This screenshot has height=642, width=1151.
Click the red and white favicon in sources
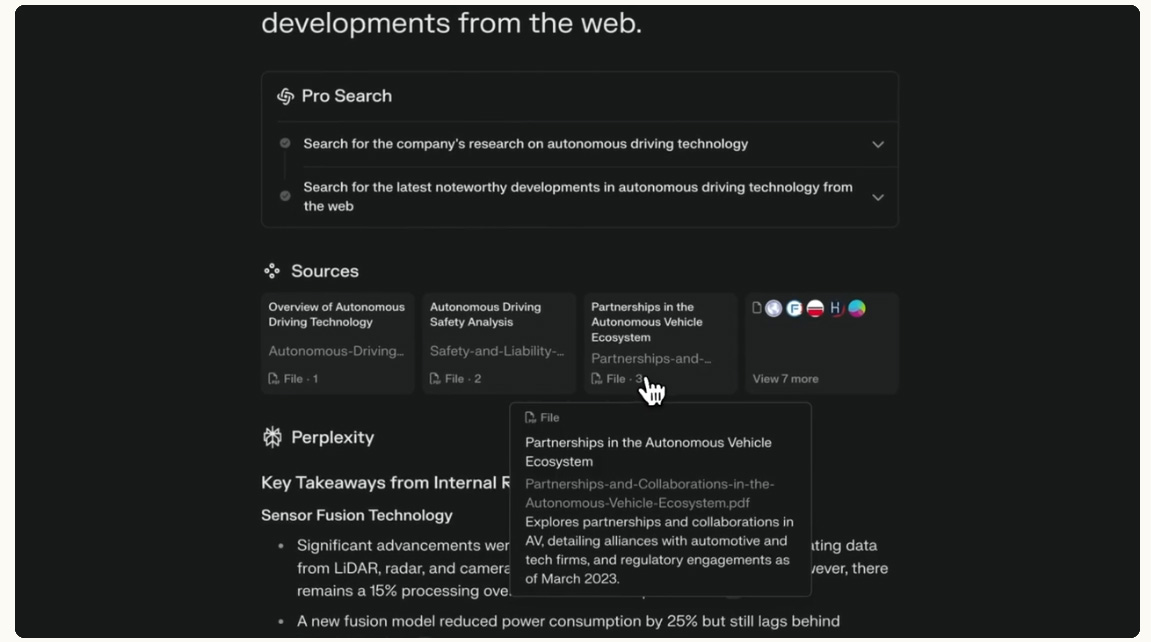pos(815,308)
